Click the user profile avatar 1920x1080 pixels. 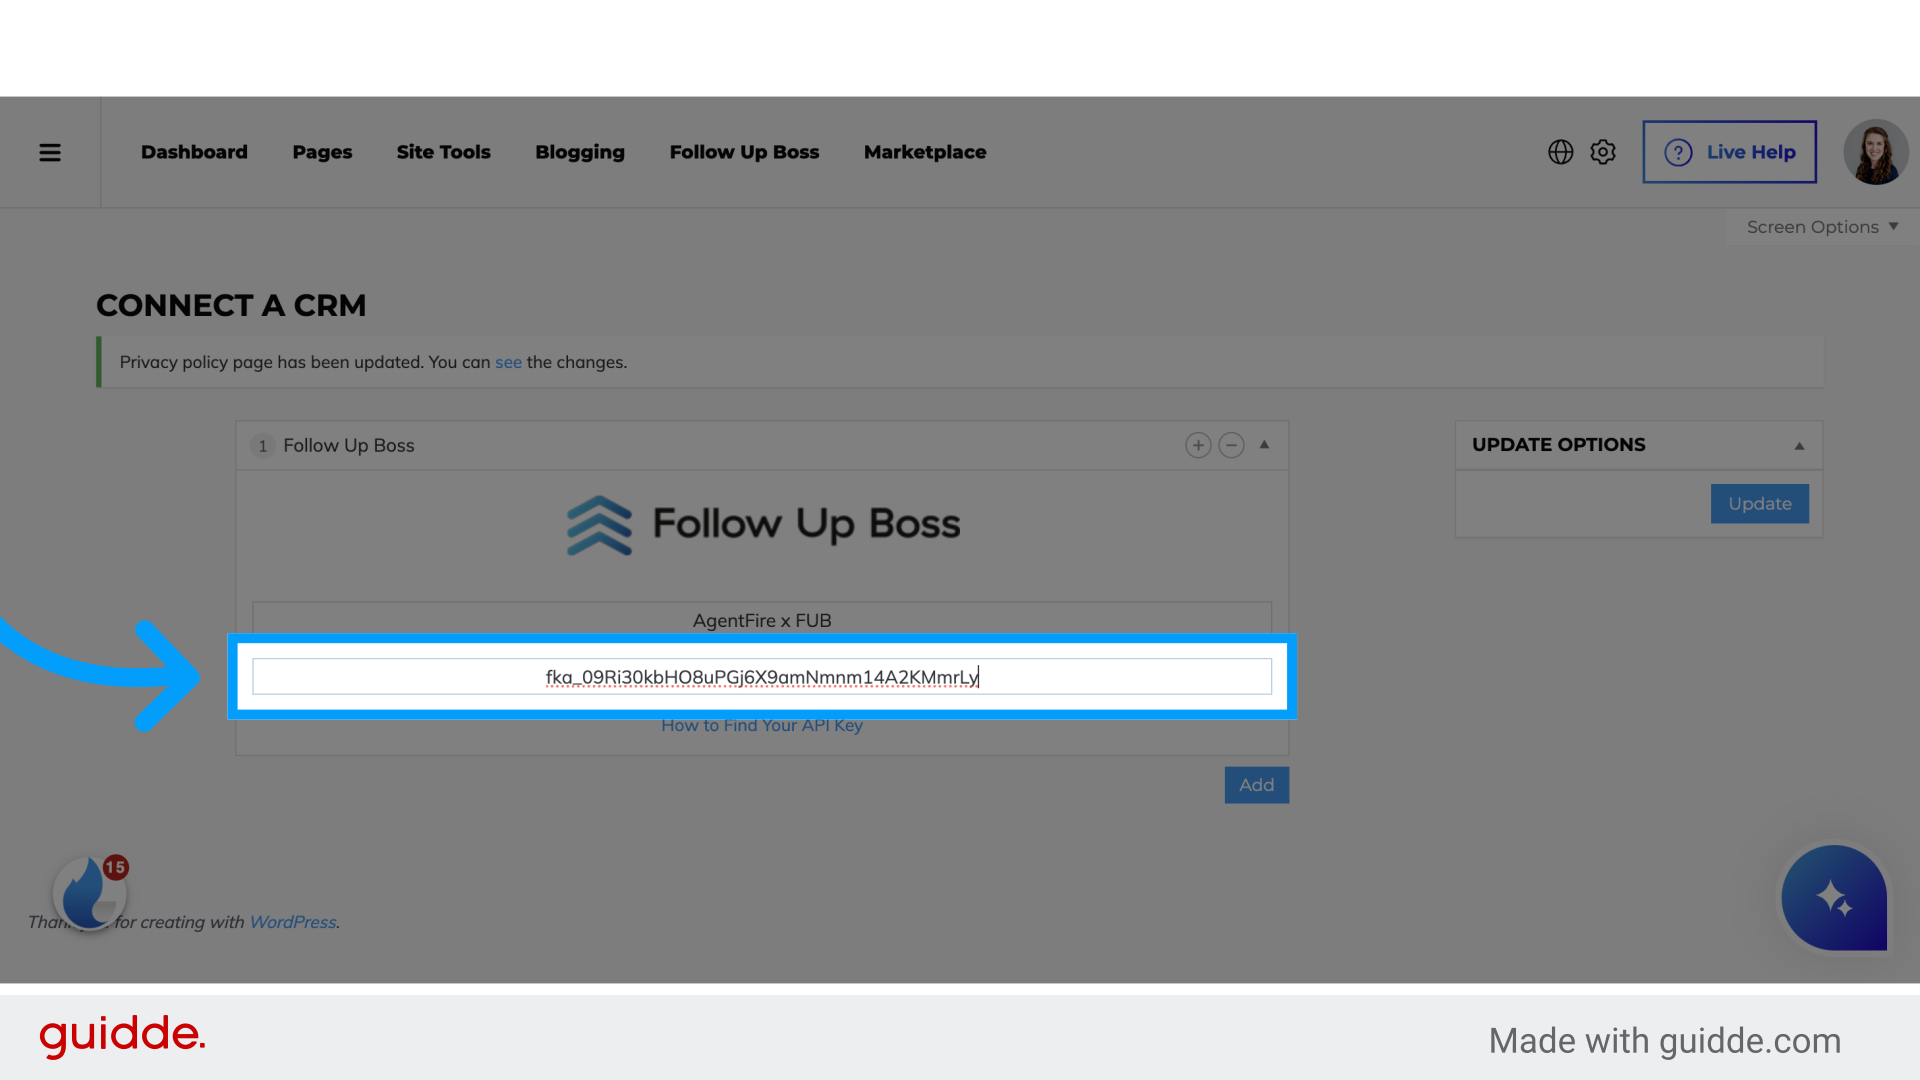pos(1876,152)
